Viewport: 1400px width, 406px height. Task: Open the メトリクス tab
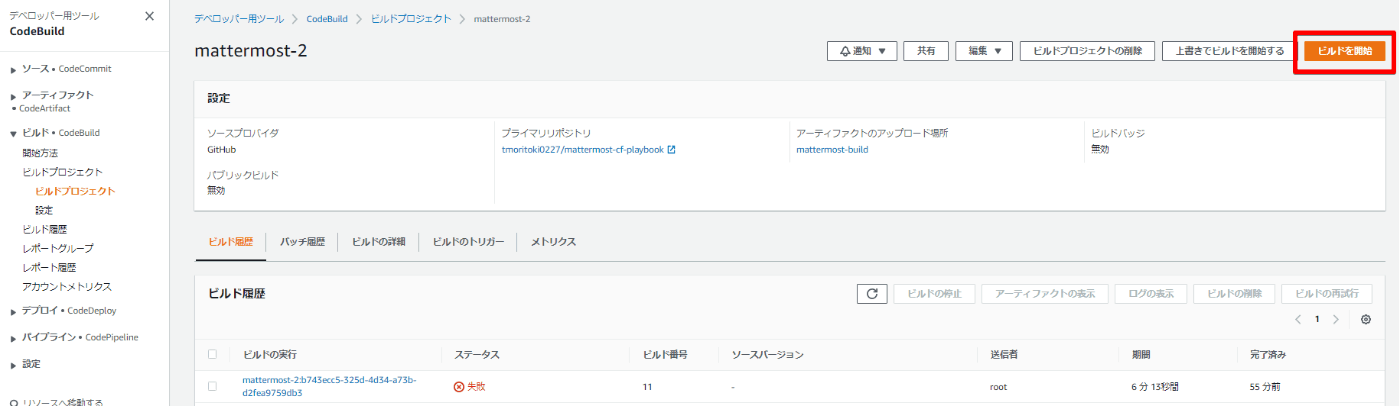coord(553,242)
